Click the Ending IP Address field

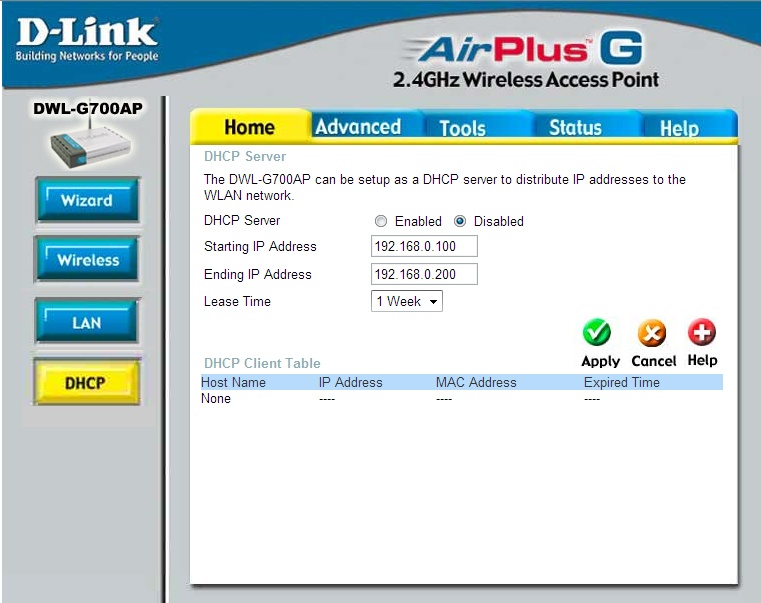click(x=424, y=274)
